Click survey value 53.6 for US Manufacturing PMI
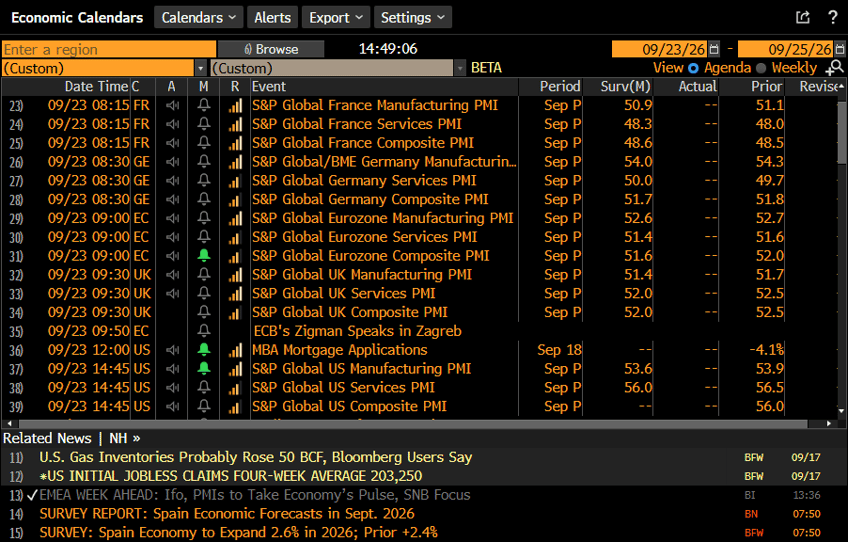Screen dimensions: 848x542 point(638,369)
